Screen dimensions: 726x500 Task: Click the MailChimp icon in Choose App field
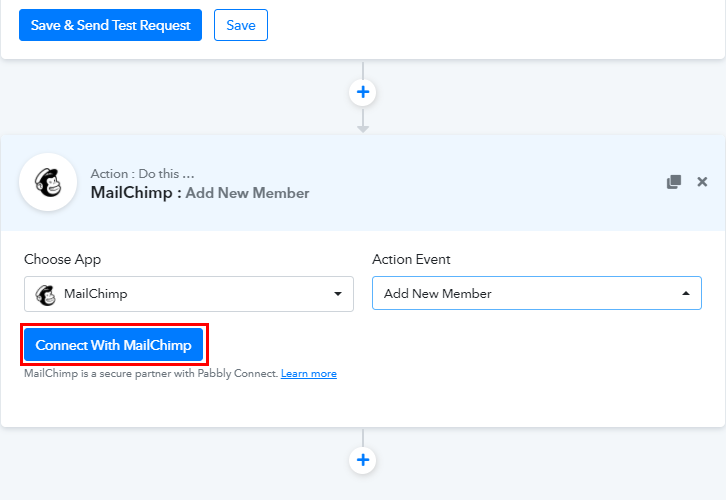point(46,294)
